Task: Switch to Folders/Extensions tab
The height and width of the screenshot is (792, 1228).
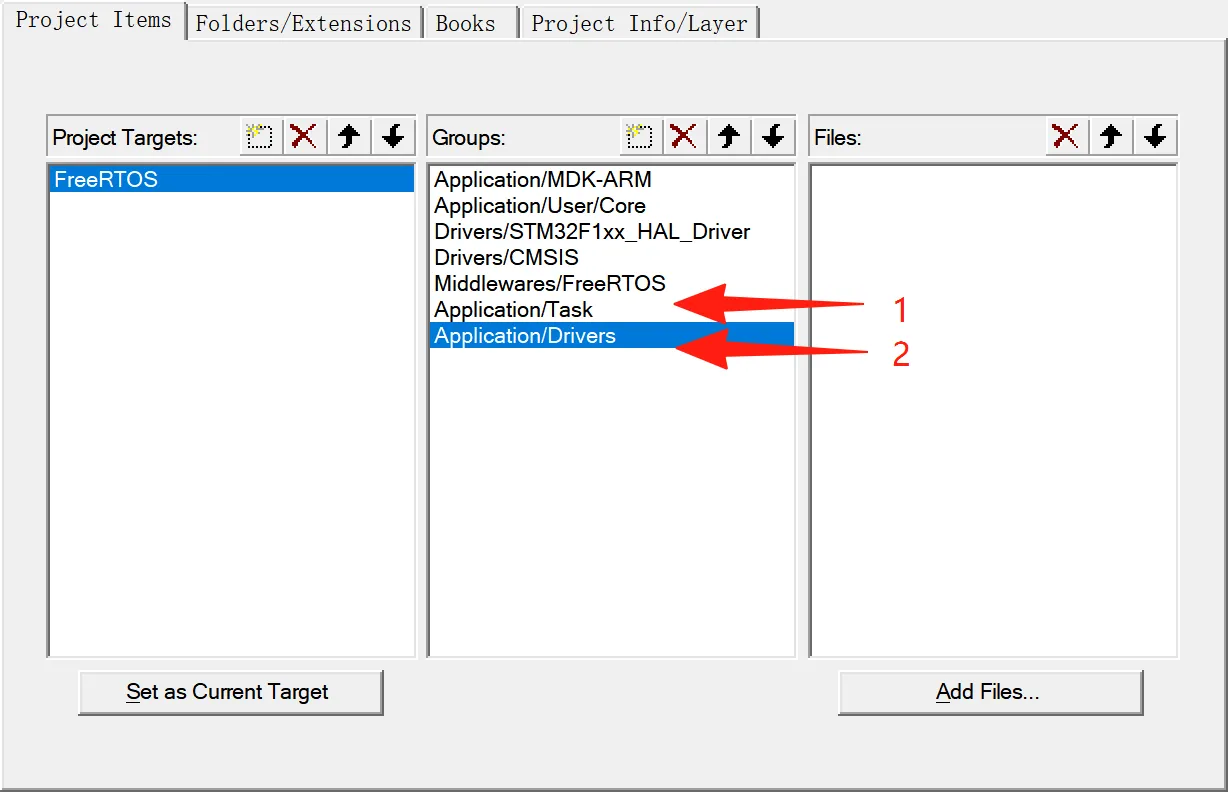Action: point(303,23)
